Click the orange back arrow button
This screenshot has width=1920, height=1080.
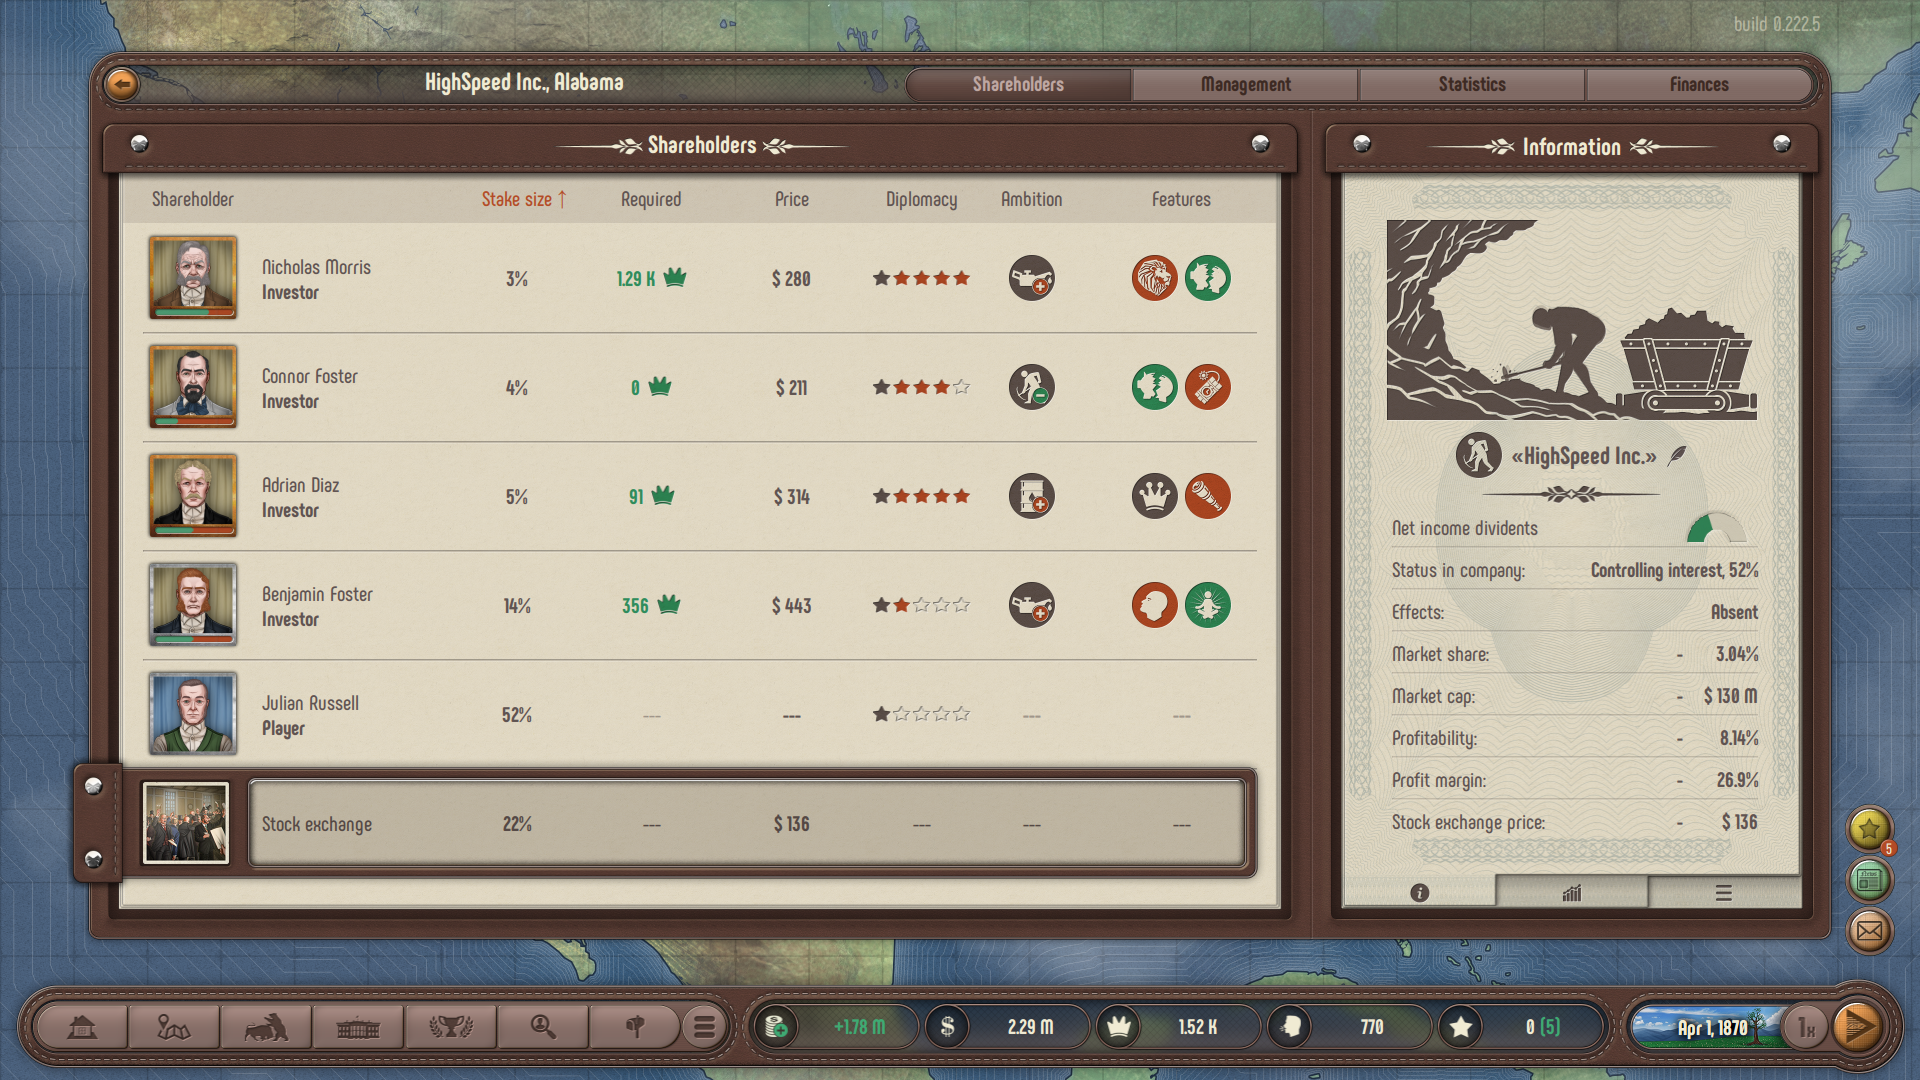point(122,84)
